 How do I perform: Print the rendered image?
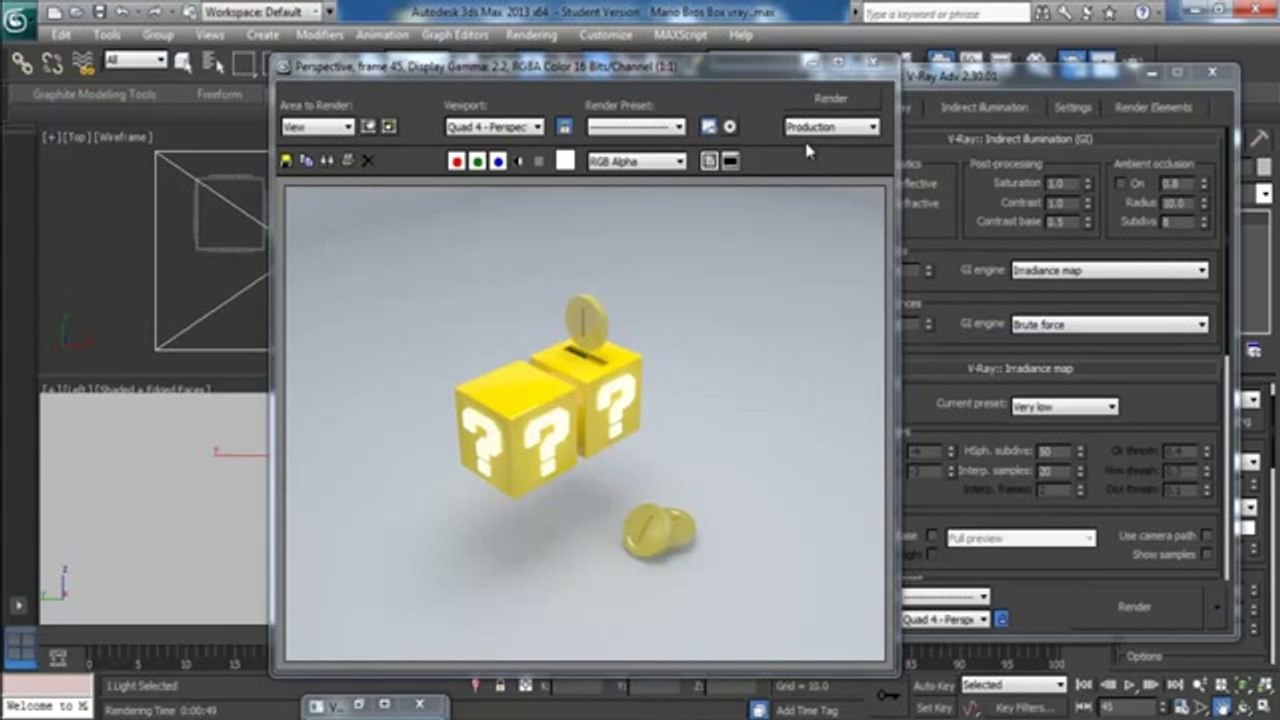[347, 161]
